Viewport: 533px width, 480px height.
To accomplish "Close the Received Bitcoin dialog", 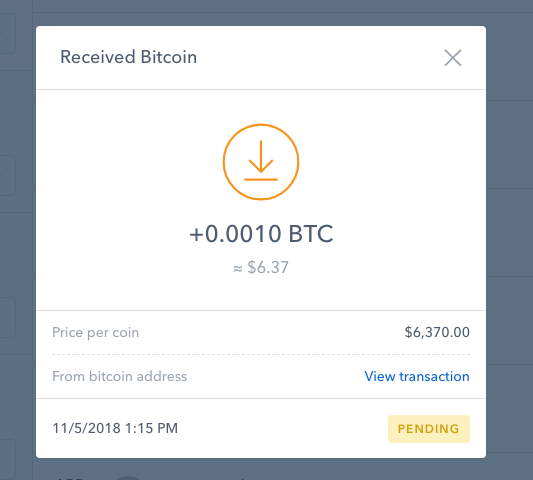I will (453, 58).
